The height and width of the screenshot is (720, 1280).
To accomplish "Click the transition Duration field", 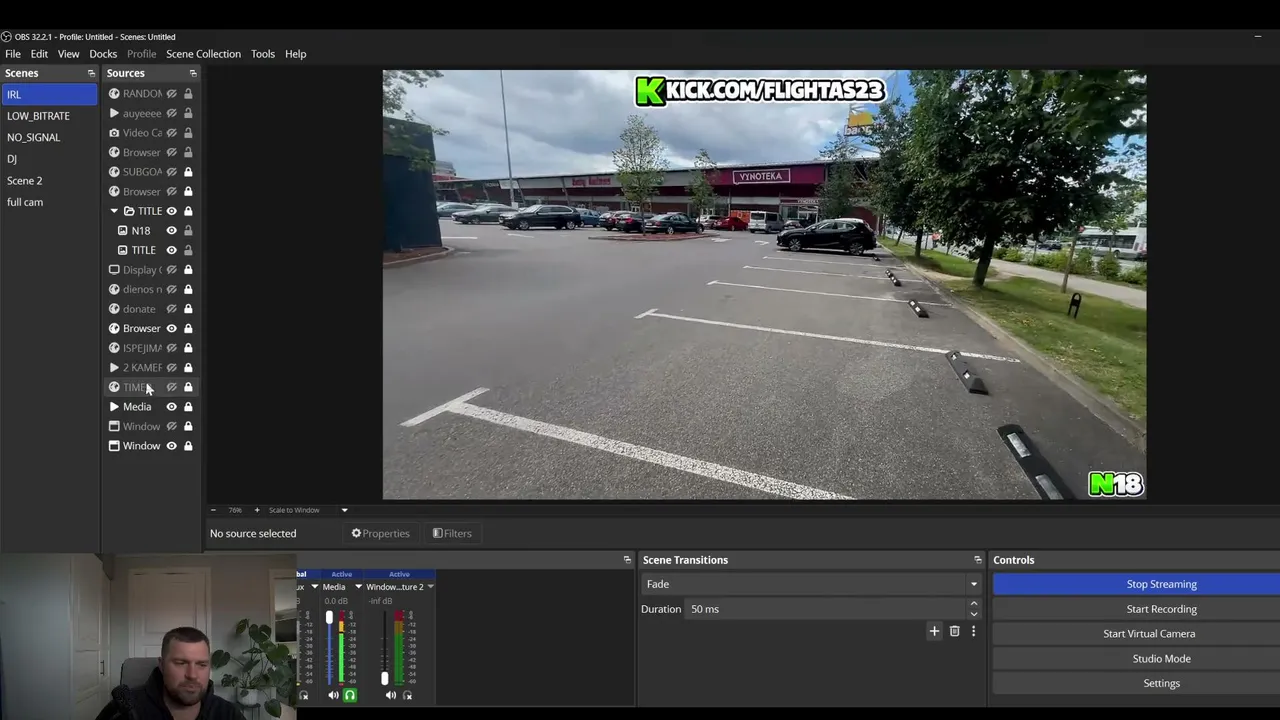I will click(825, 609).
